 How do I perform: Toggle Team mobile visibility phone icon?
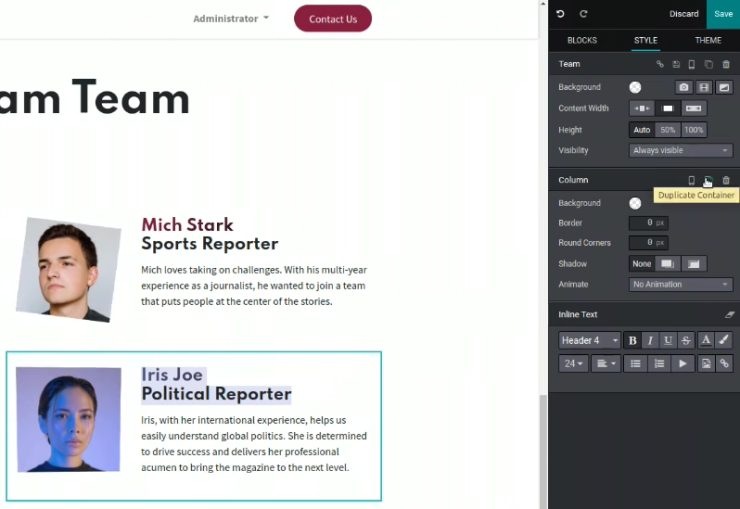[691, 64]
